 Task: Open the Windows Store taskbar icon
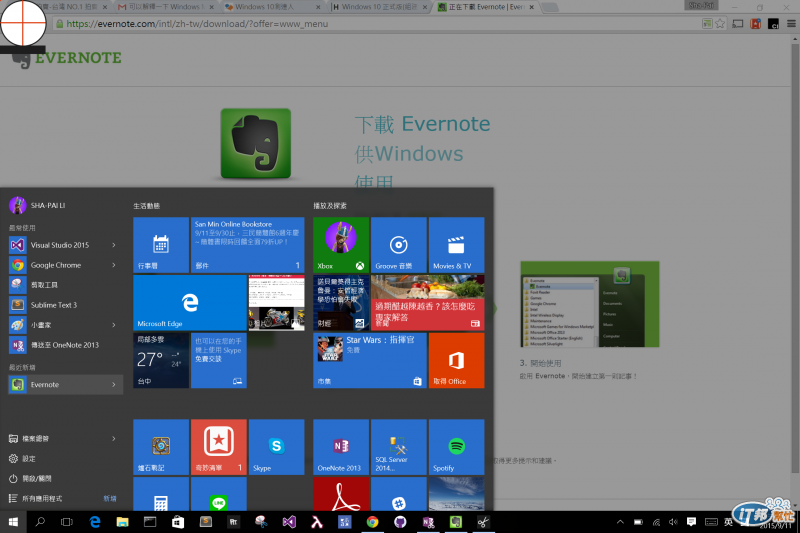[178, 522]
